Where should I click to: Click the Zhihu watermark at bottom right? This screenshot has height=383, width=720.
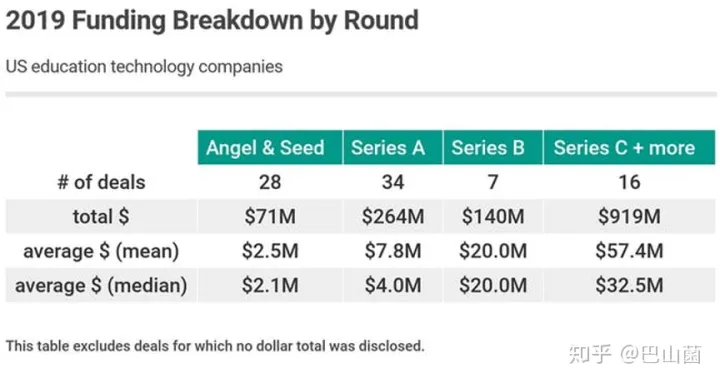635,355
